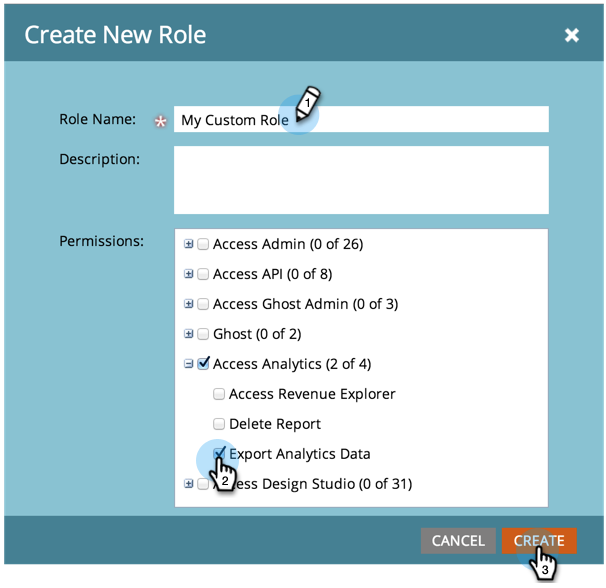606x588 pixels.
Task: Click into the Description text area
Action: 361,180
